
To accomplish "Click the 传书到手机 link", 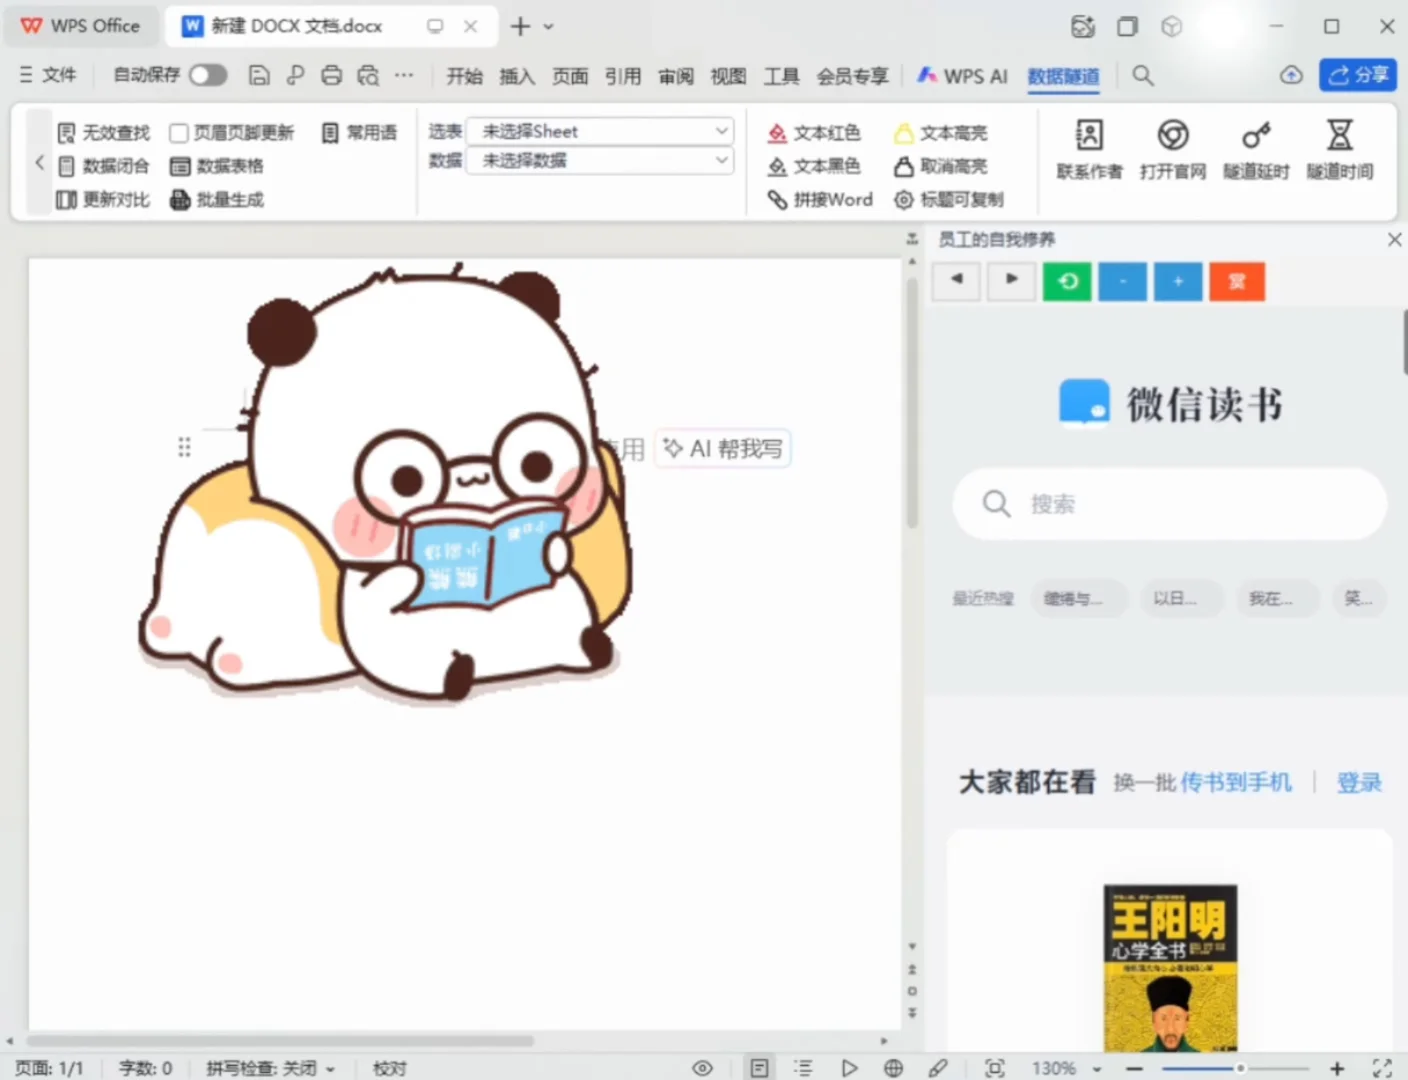I will pos(1236,782).
